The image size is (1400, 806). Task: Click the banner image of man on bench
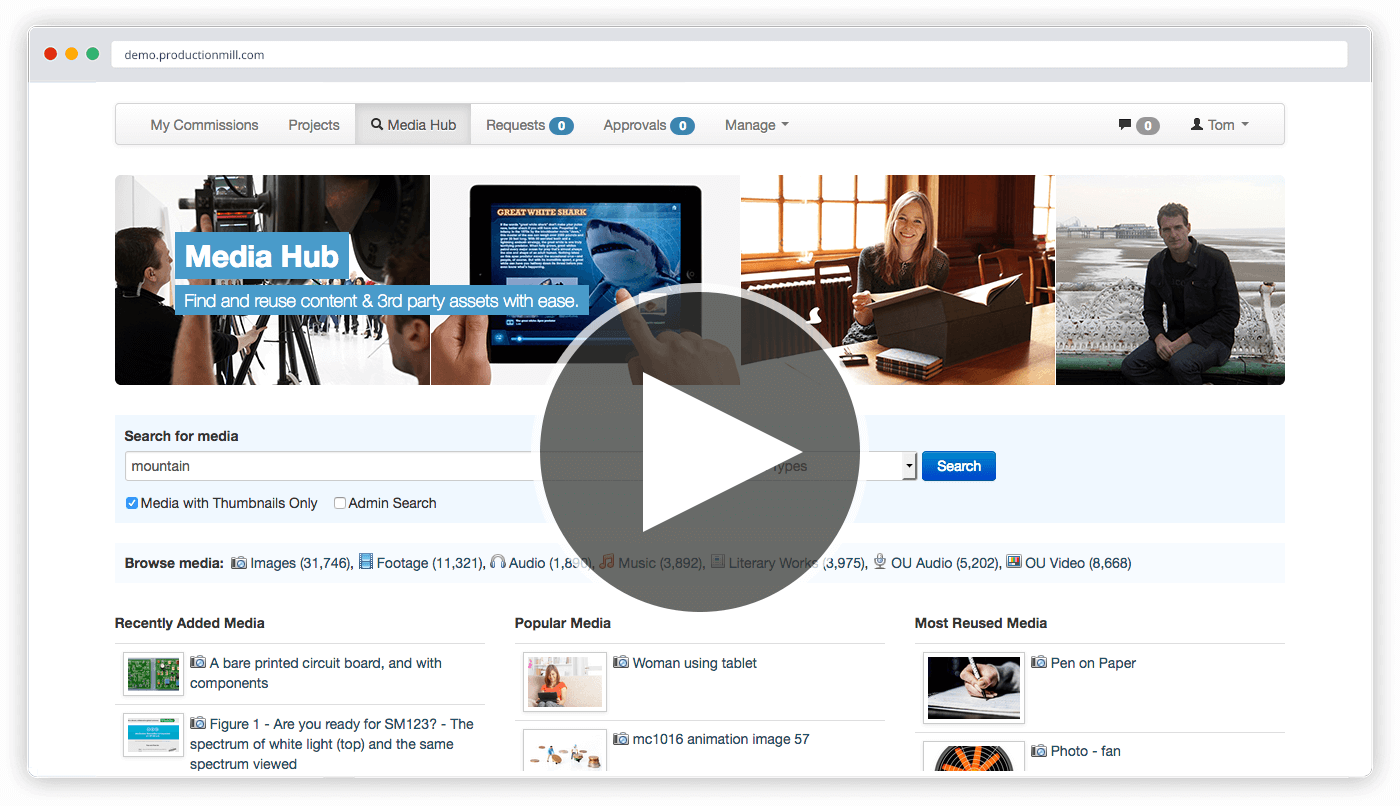(1170, 280)
